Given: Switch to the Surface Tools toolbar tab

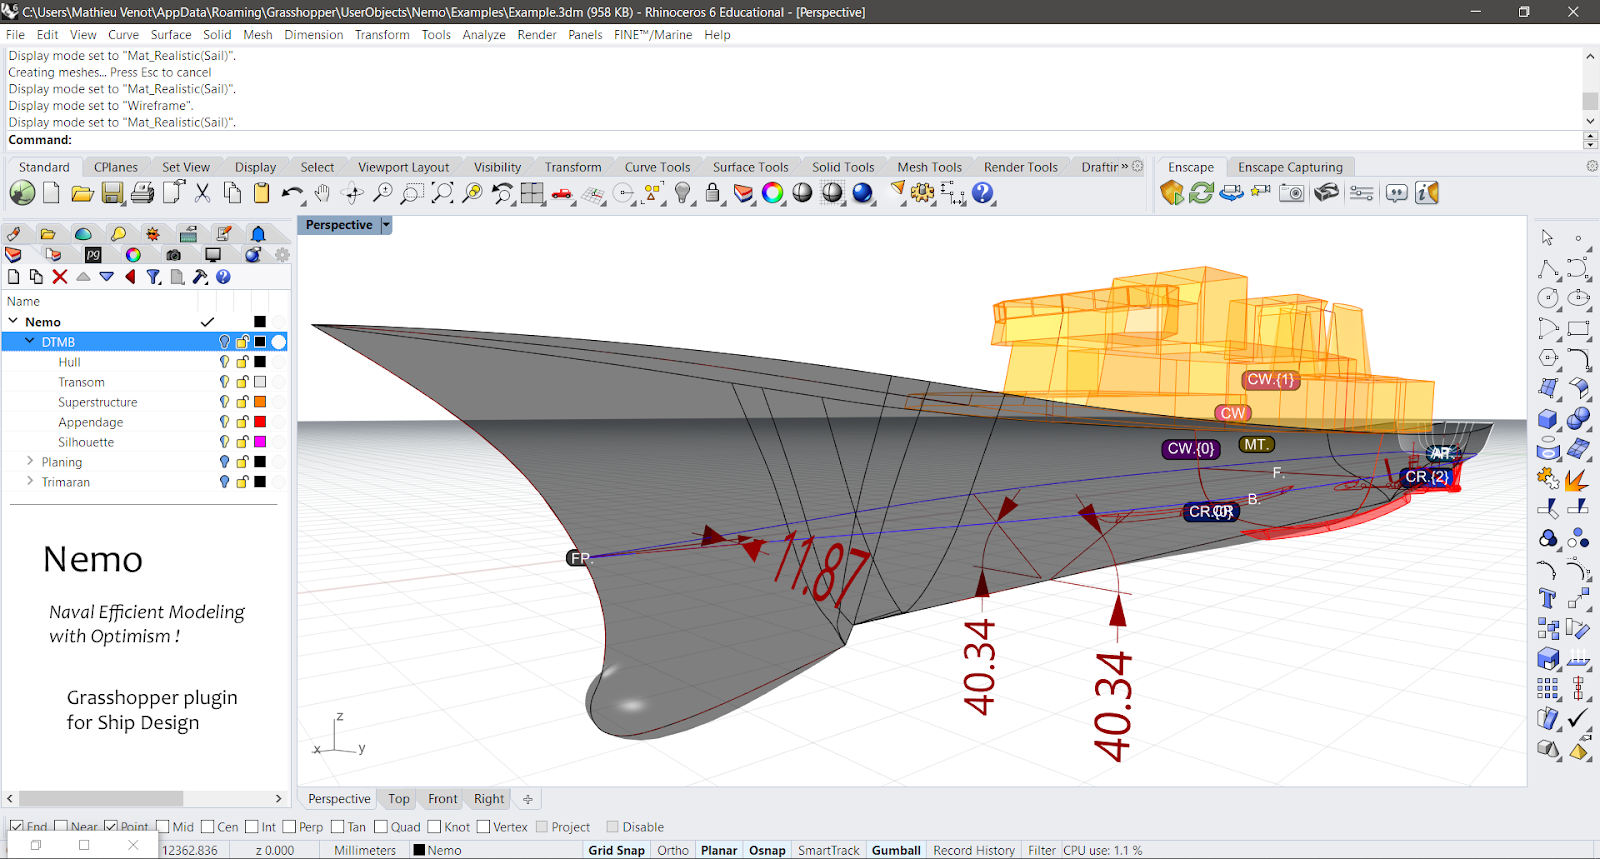Looking at the screenshot, I should click(750, 167).
